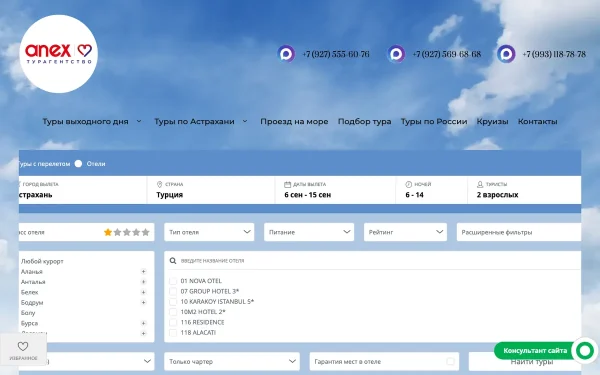Click the green Консультант сайта circle icon
The image size is (600, 375).
tap(585, 351)
